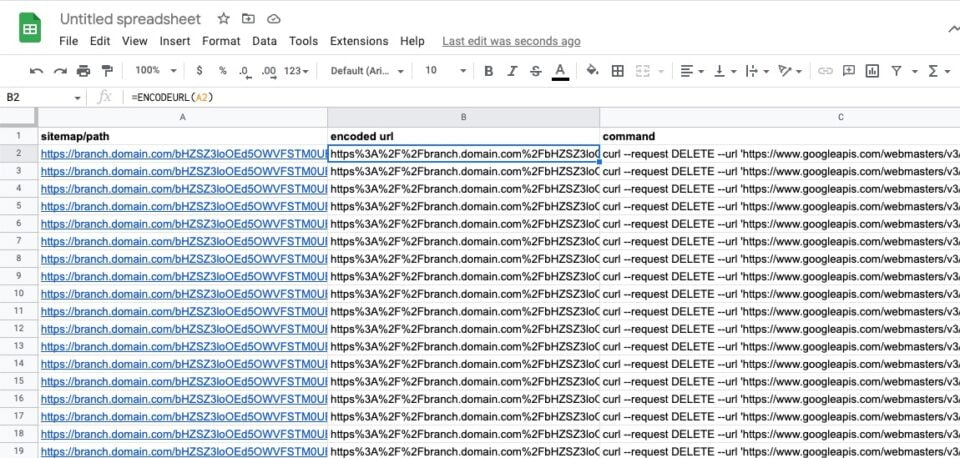Print the spreadsheet
Screen dimensions: 960x458
click(x=83, y=71)
